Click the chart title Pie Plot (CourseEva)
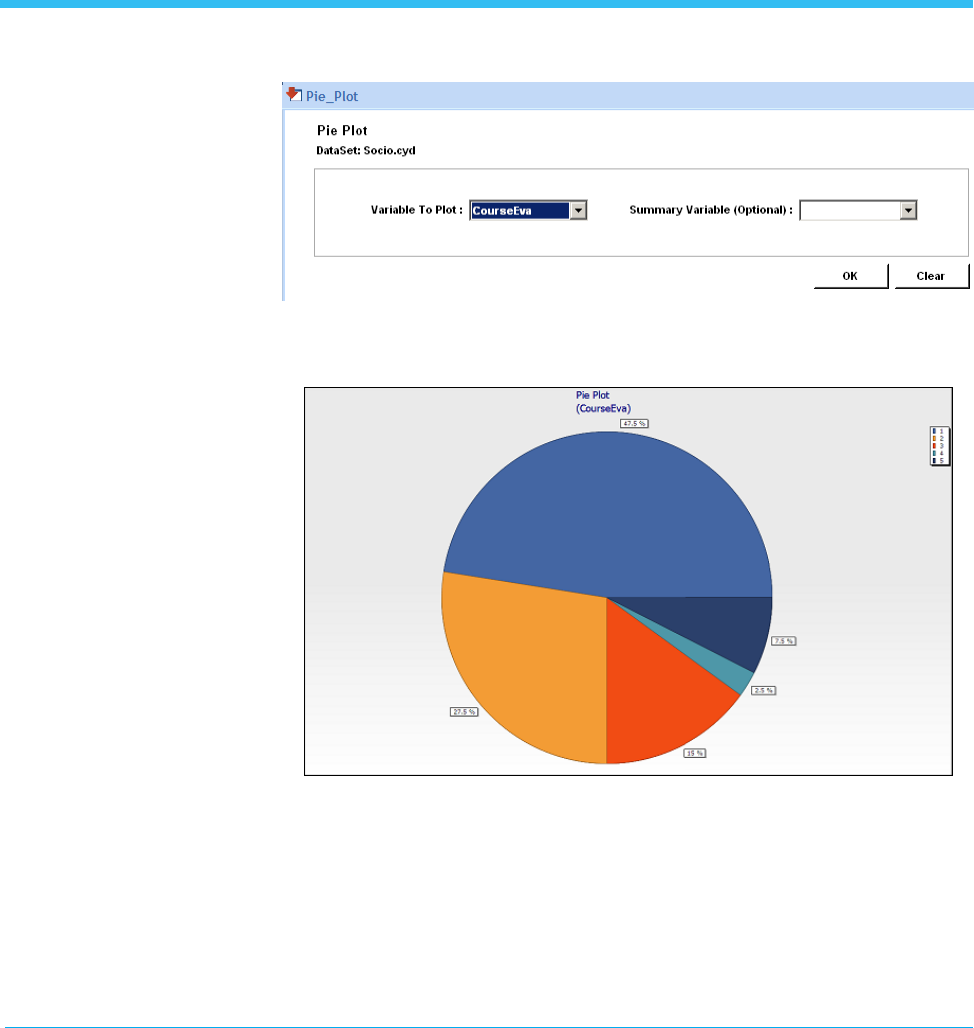Viewport: 974px width, 1028px height. click(603, 402)
